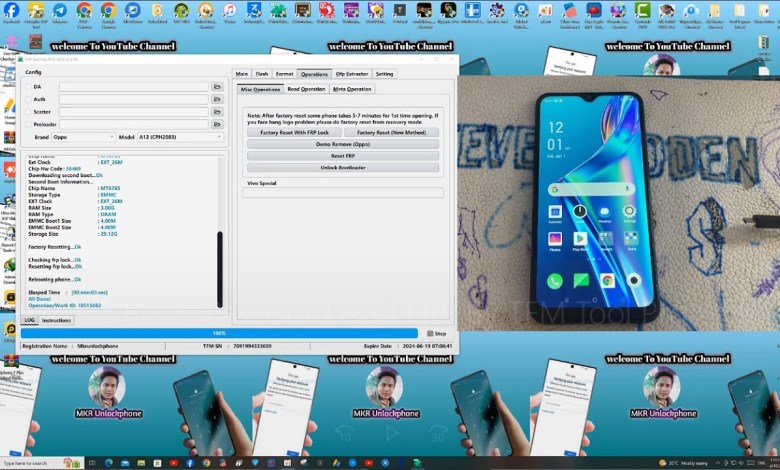The image size is (780, 470).
Task: Click Demo Remove (Oppo) button
Action: (x=343, y=144)
